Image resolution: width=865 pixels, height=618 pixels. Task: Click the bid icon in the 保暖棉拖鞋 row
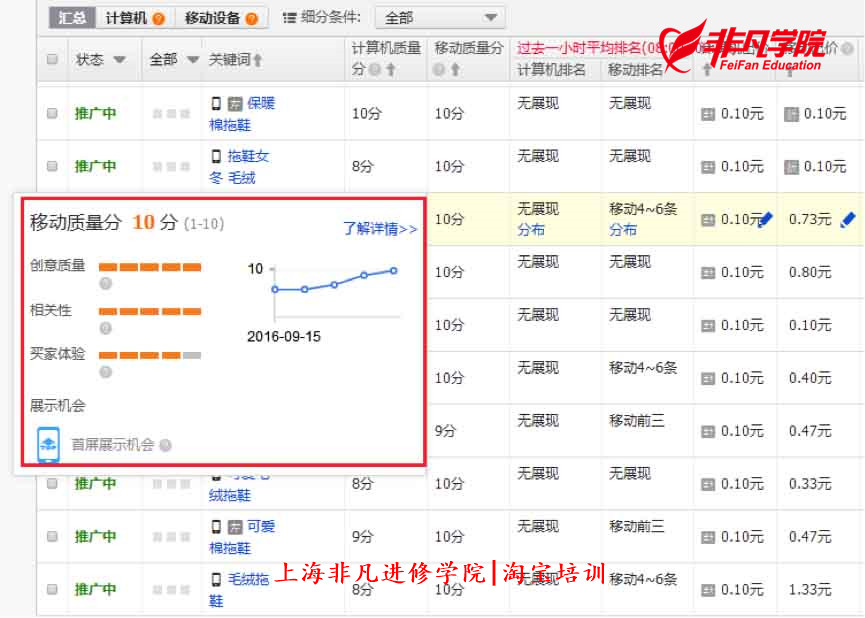pyautogui.click(x=708, y=115)
